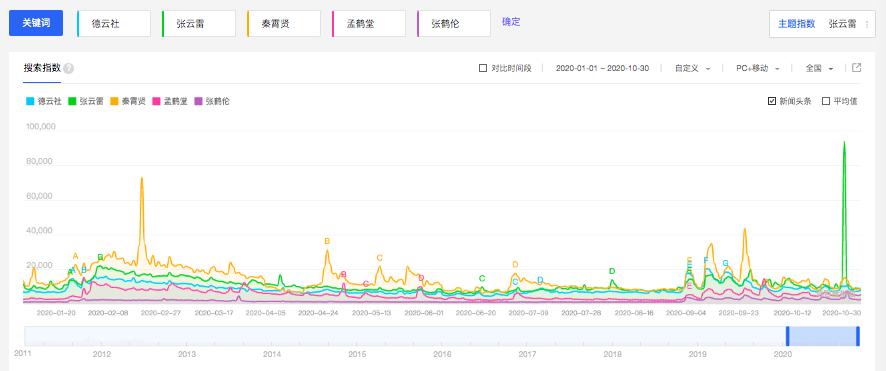This screenshot has width=886, height=371.
Task: Open the 主题指数 link
Action: 796,24
